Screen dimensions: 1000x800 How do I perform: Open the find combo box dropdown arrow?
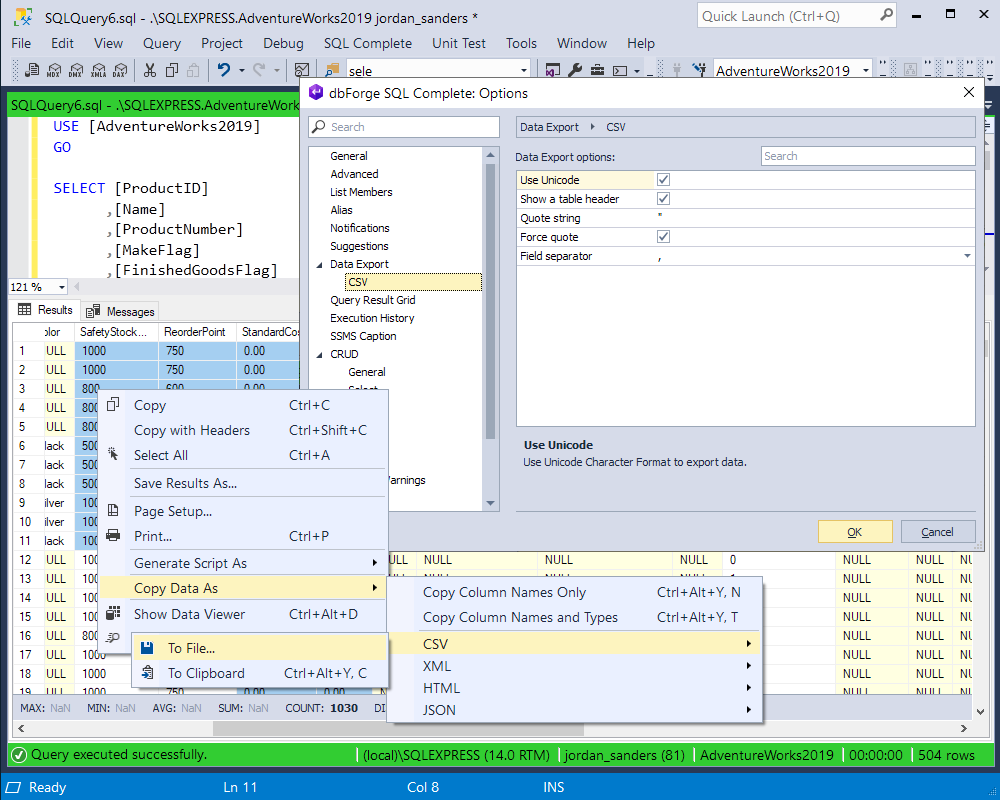pos(524,70)
